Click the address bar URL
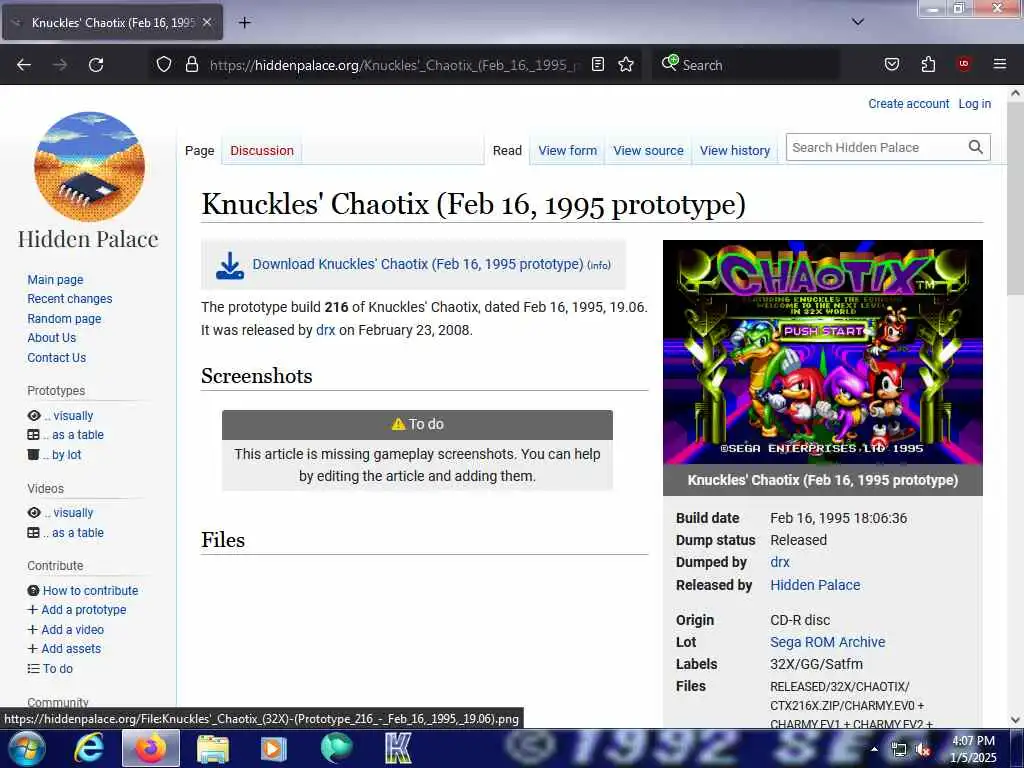1024x768 pixels. 394,65
